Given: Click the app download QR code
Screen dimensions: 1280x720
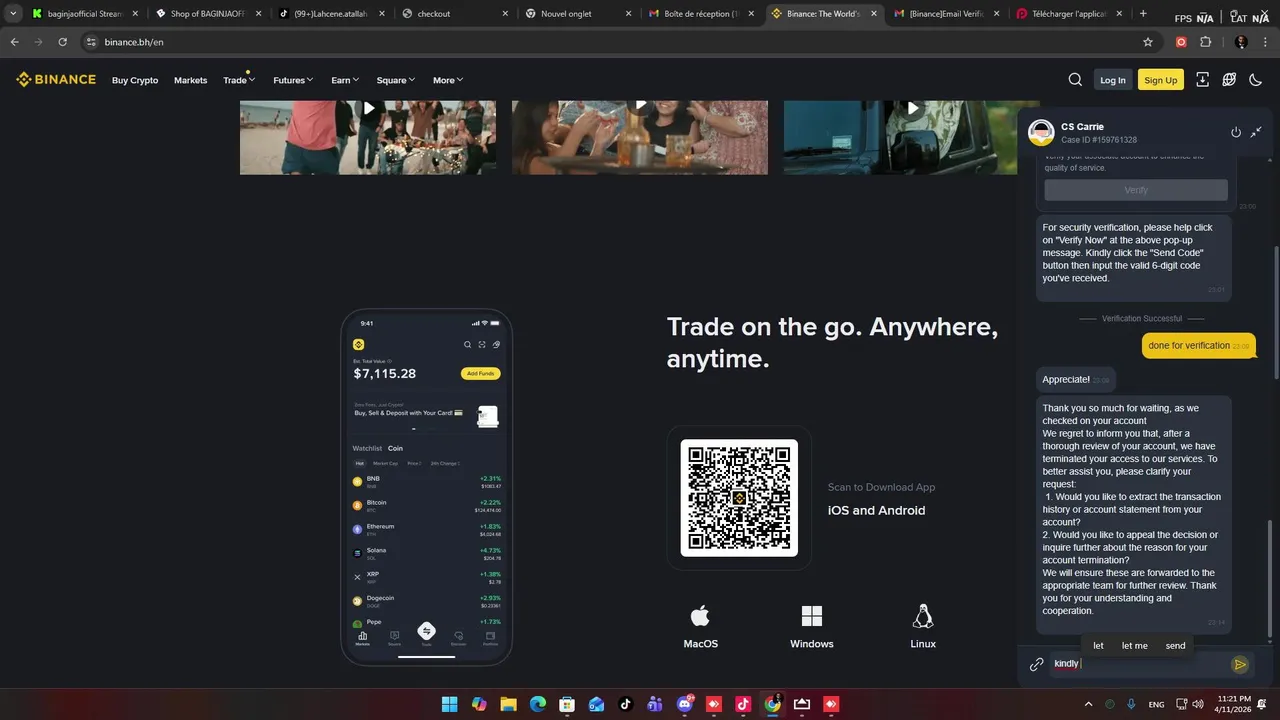Looking at the screenshot, I should 739,498.
